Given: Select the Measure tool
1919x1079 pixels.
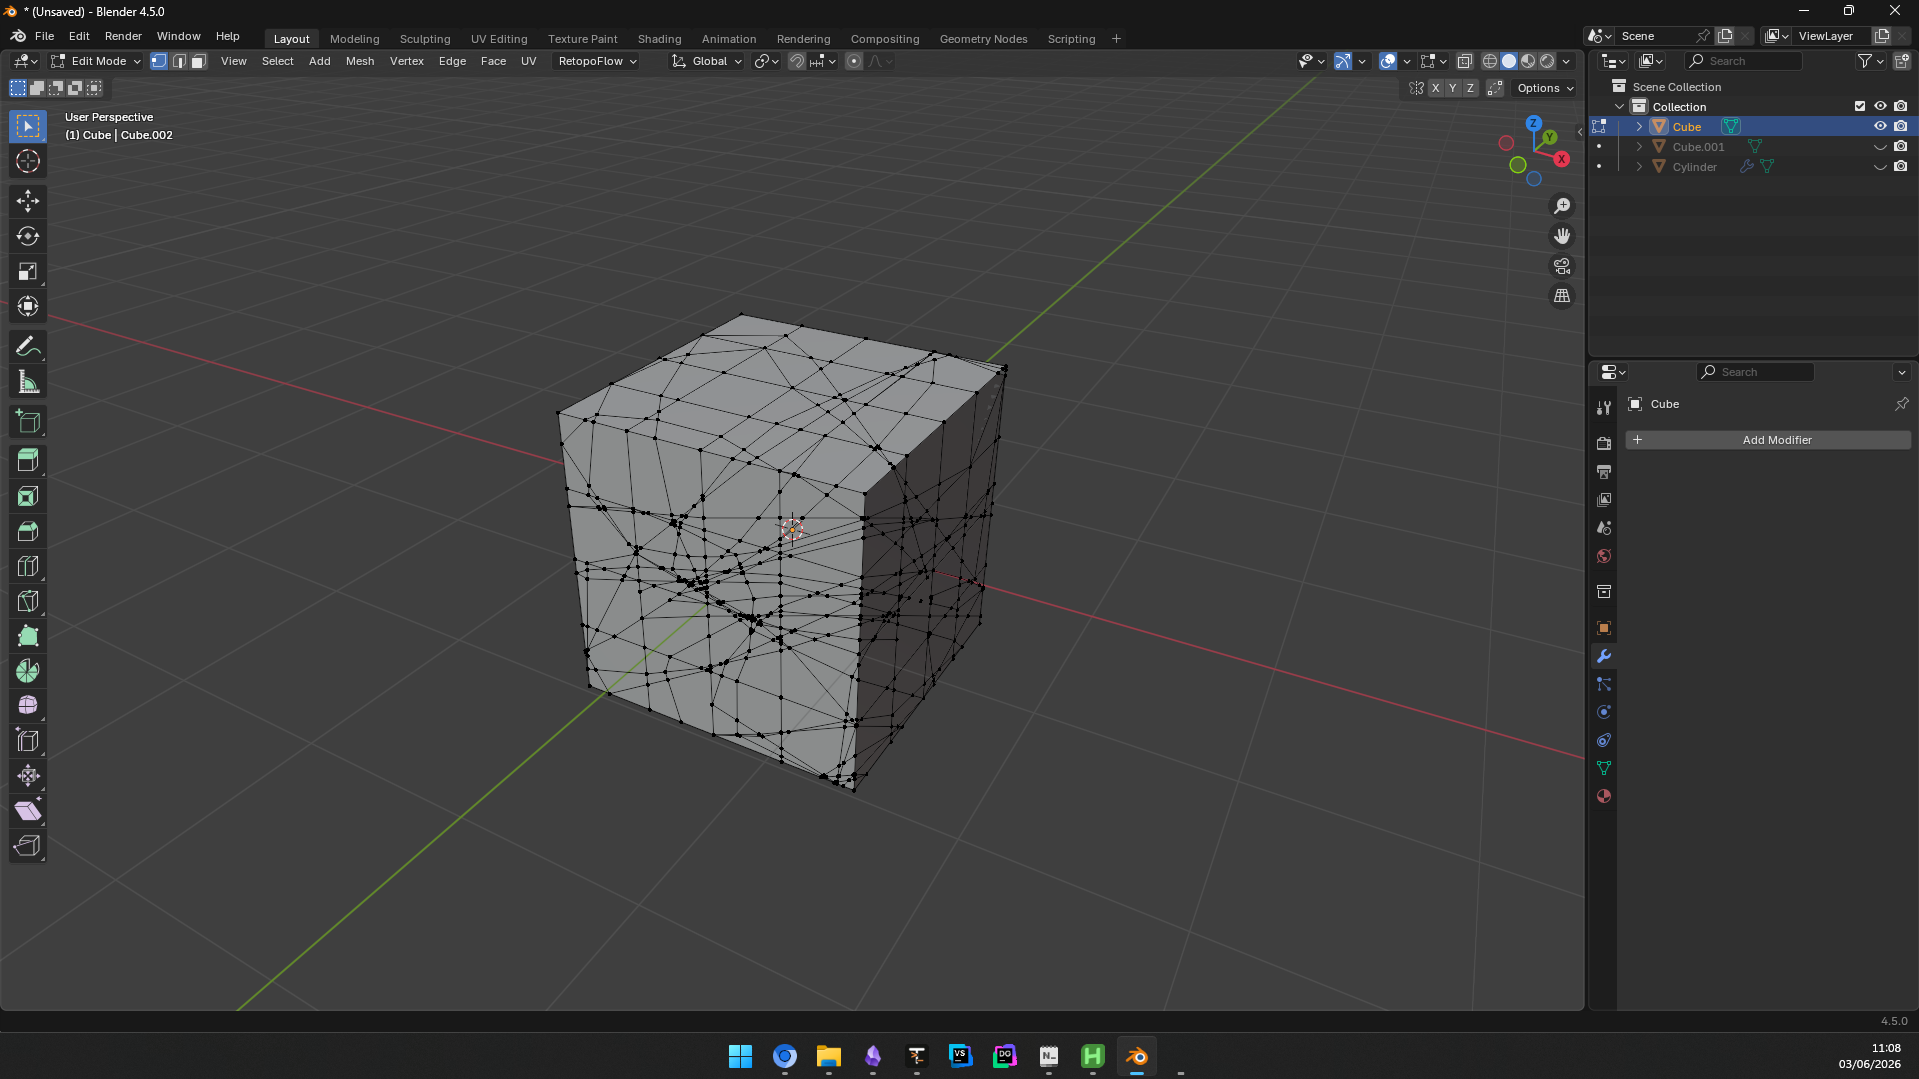Looking at the screenshot, I should tap(28, 382).
